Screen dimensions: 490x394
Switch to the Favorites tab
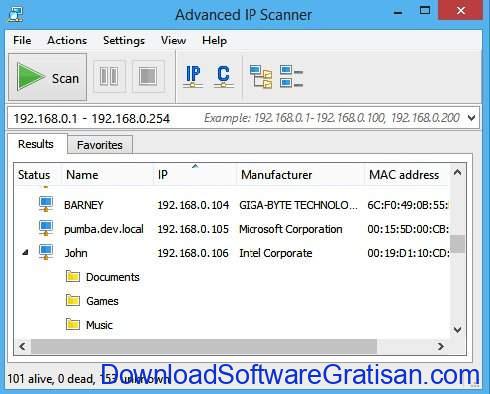[x=100, y=145]
